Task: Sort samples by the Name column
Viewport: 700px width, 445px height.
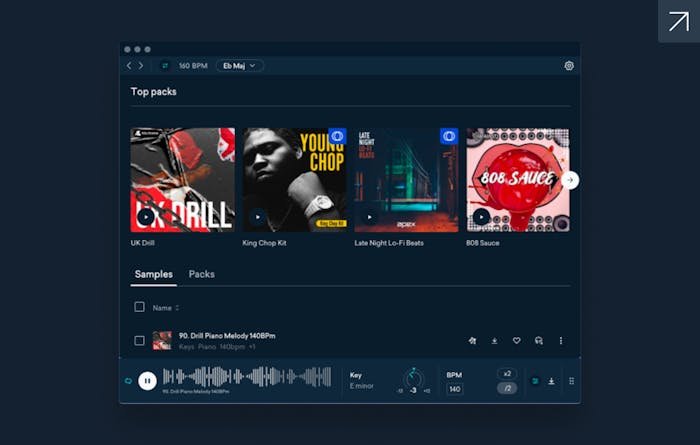Action: click(x=165, y=308)
